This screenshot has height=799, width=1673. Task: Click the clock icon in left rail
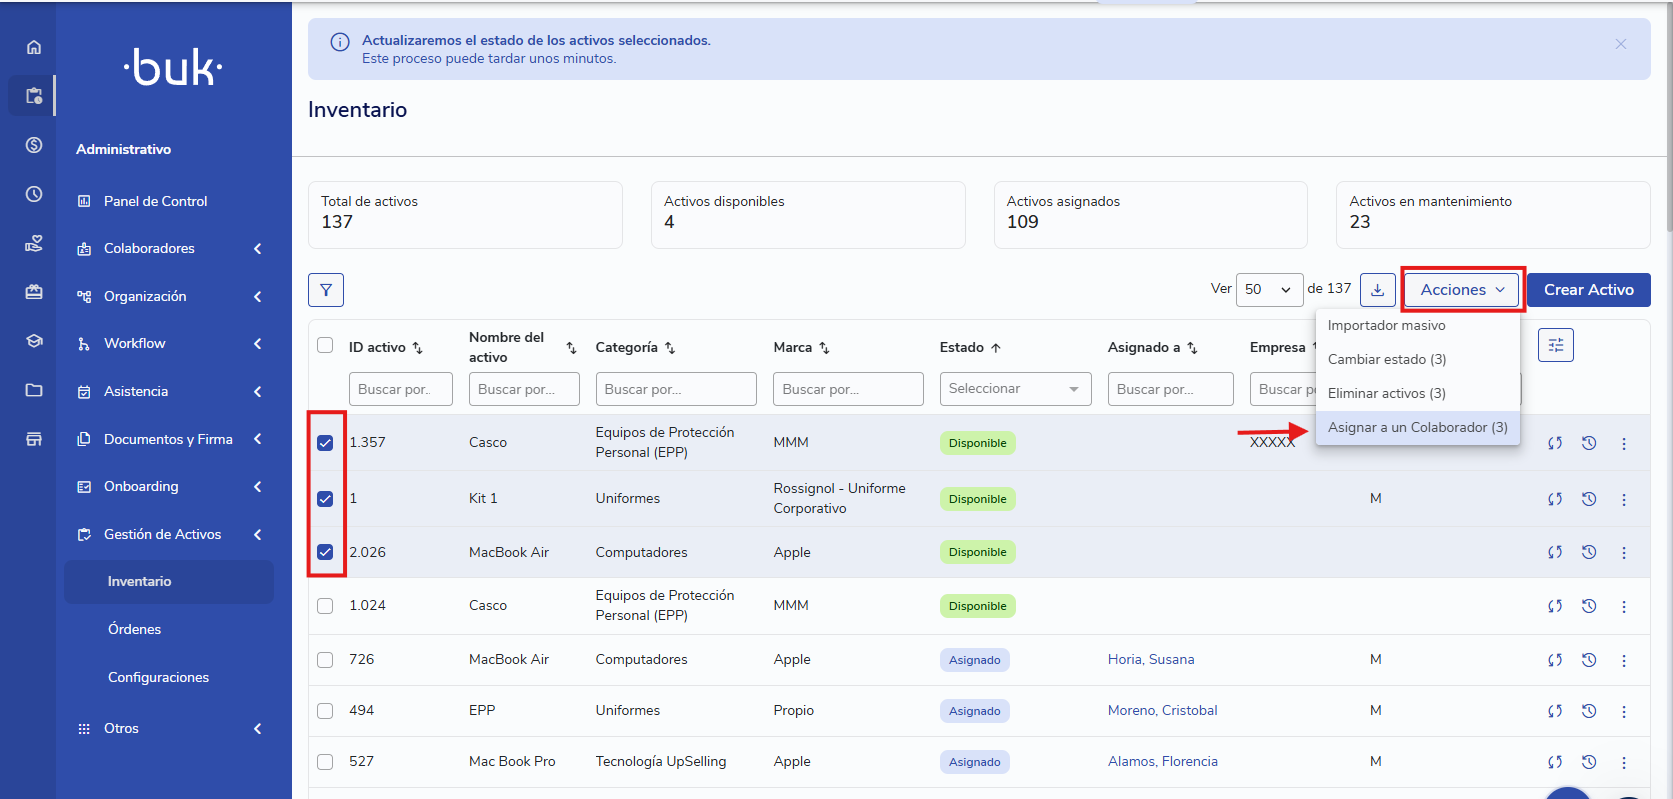coord(34,194)
